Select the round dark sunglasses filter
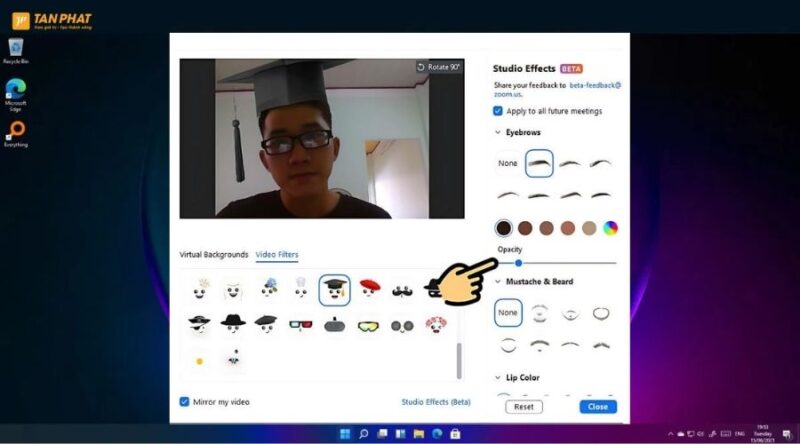 [x=402, y=326]
